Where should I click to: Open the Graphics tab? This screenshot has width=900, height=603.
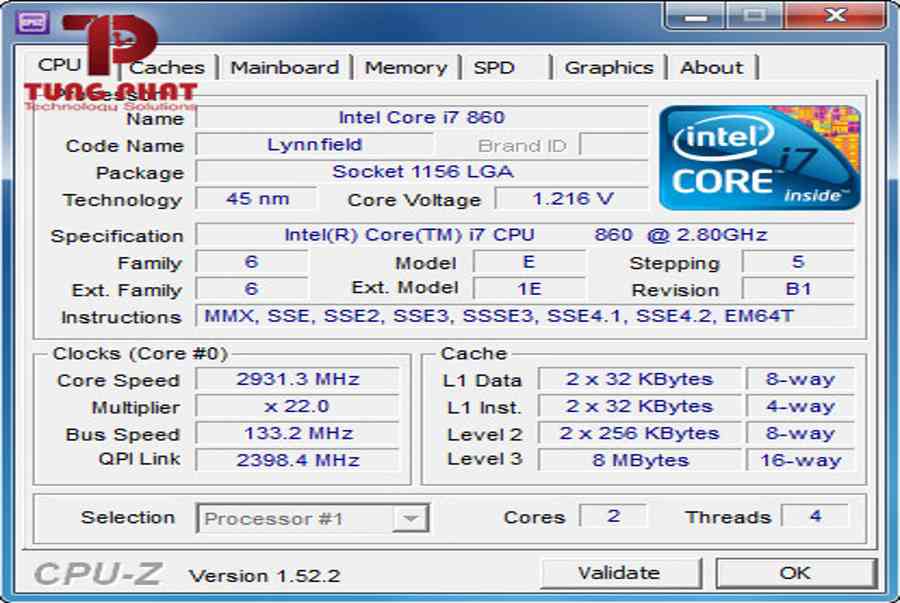(x=609, y=68)
